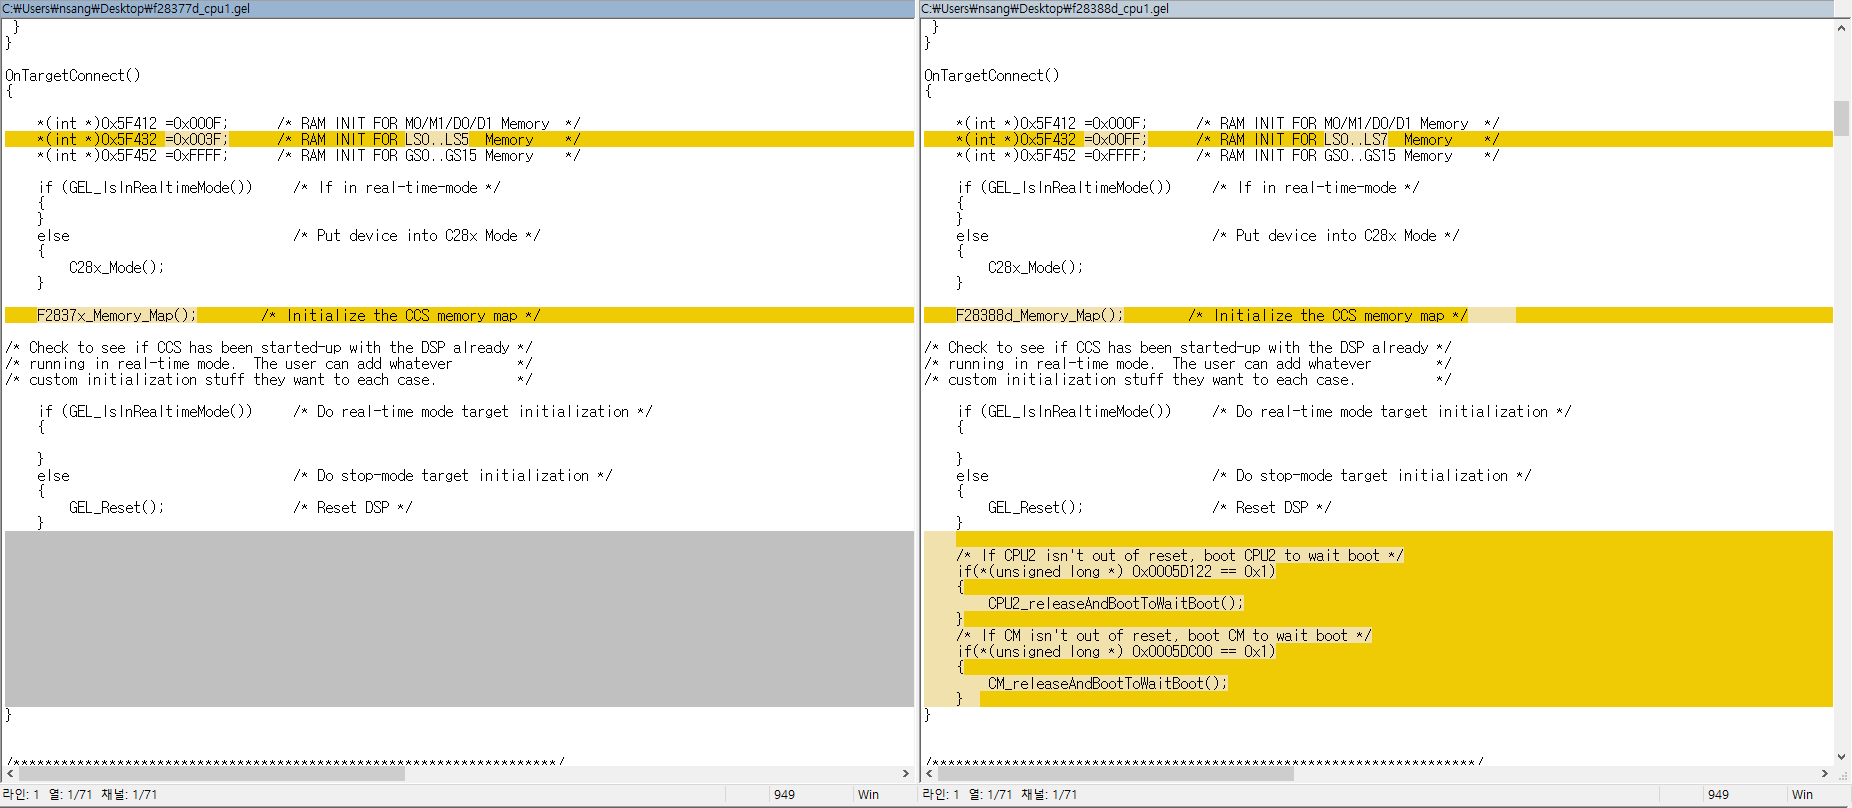Click the right pane's horizontal scrollbar thumb

tap(1116, 774)
